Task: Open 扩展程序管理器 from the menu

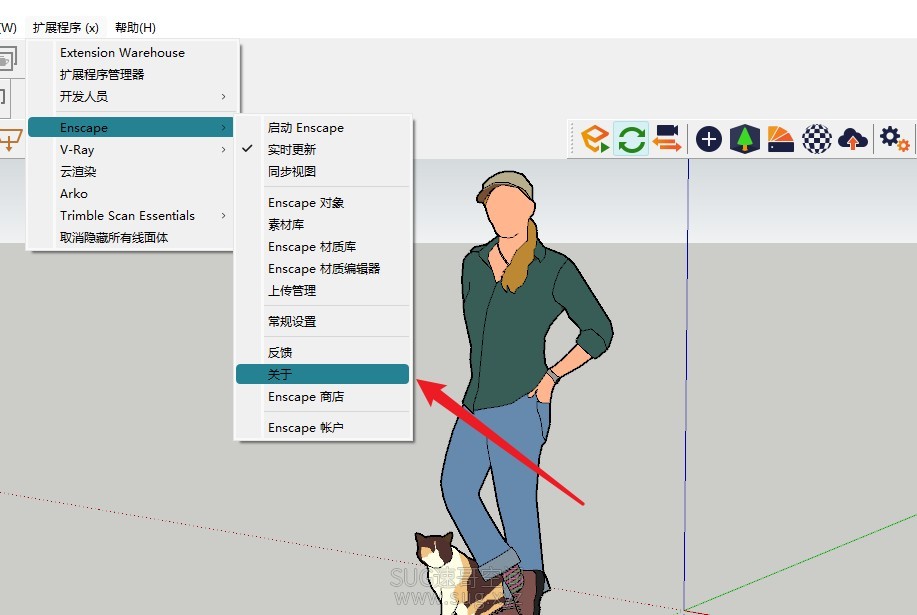Action: tap(132, 74)
